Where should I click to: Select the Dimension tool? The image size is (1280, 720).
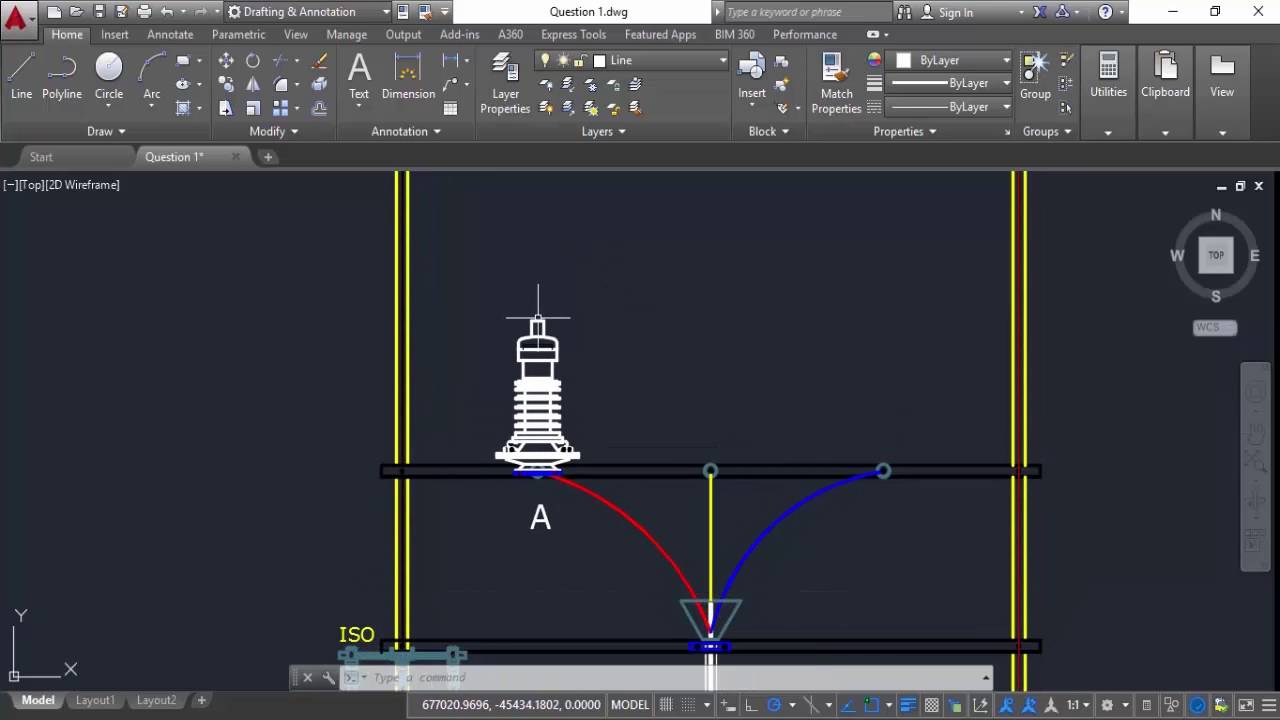click(x=408, y=76)
